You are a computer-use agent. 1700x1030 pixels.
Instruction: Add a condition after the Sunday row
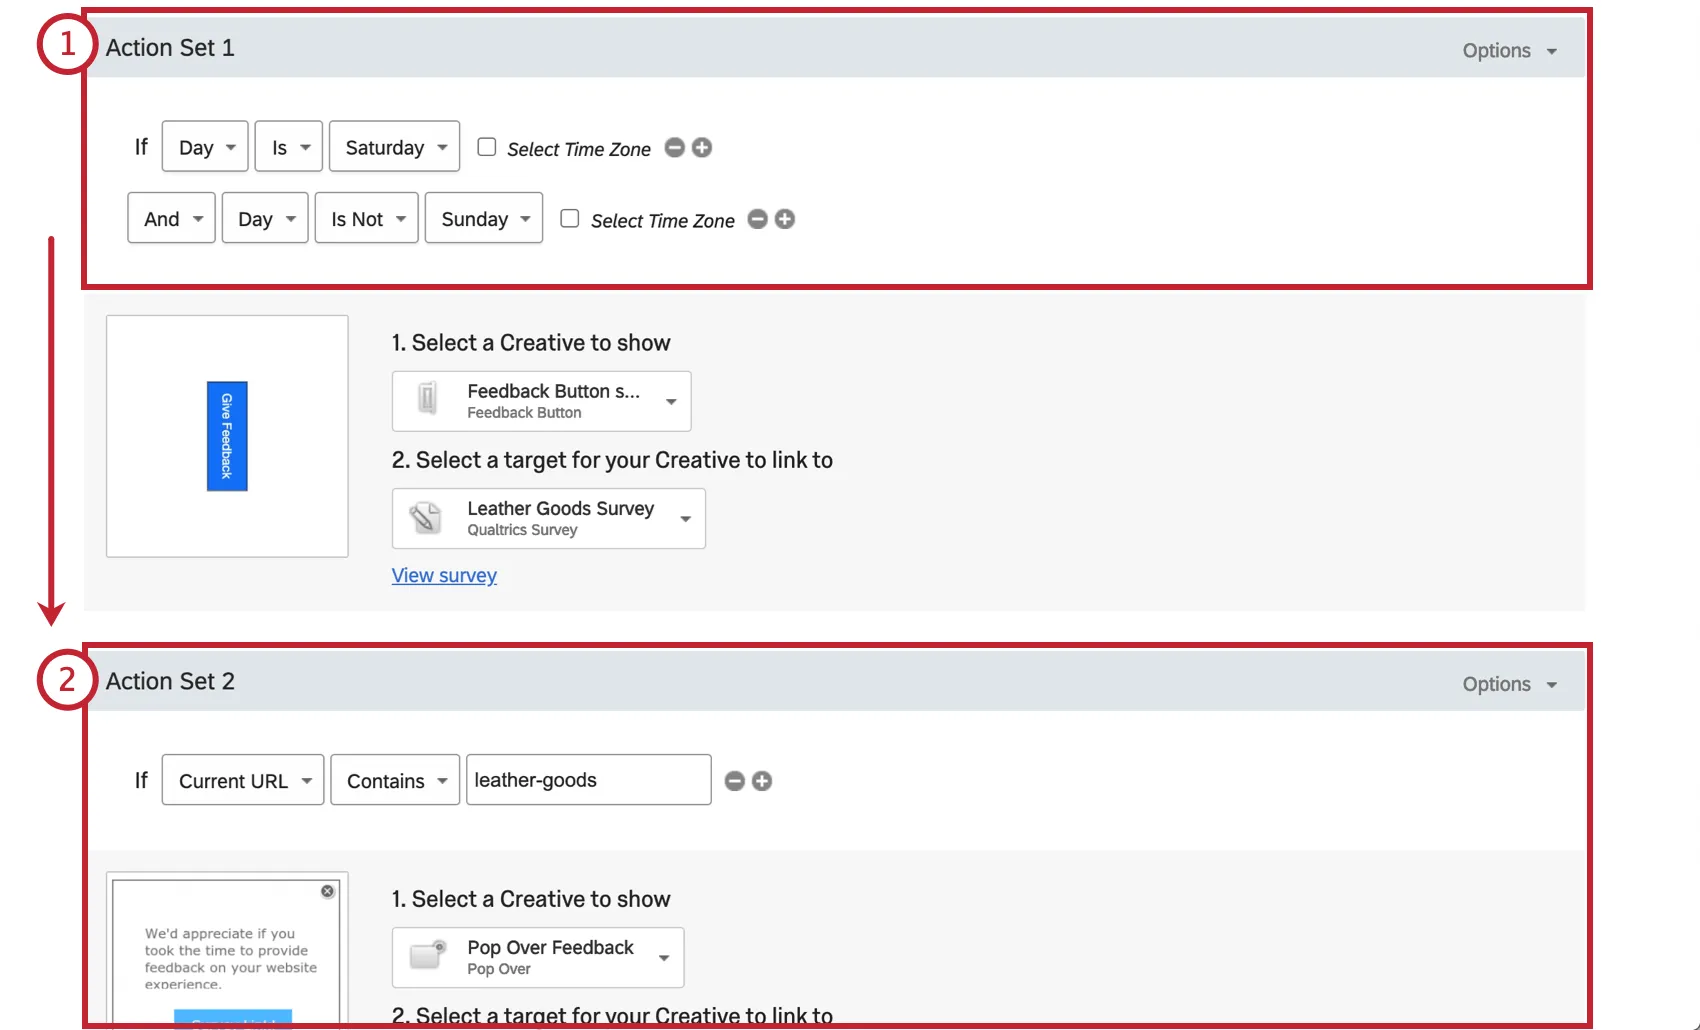pyautogui.click(x=785, y=219)
